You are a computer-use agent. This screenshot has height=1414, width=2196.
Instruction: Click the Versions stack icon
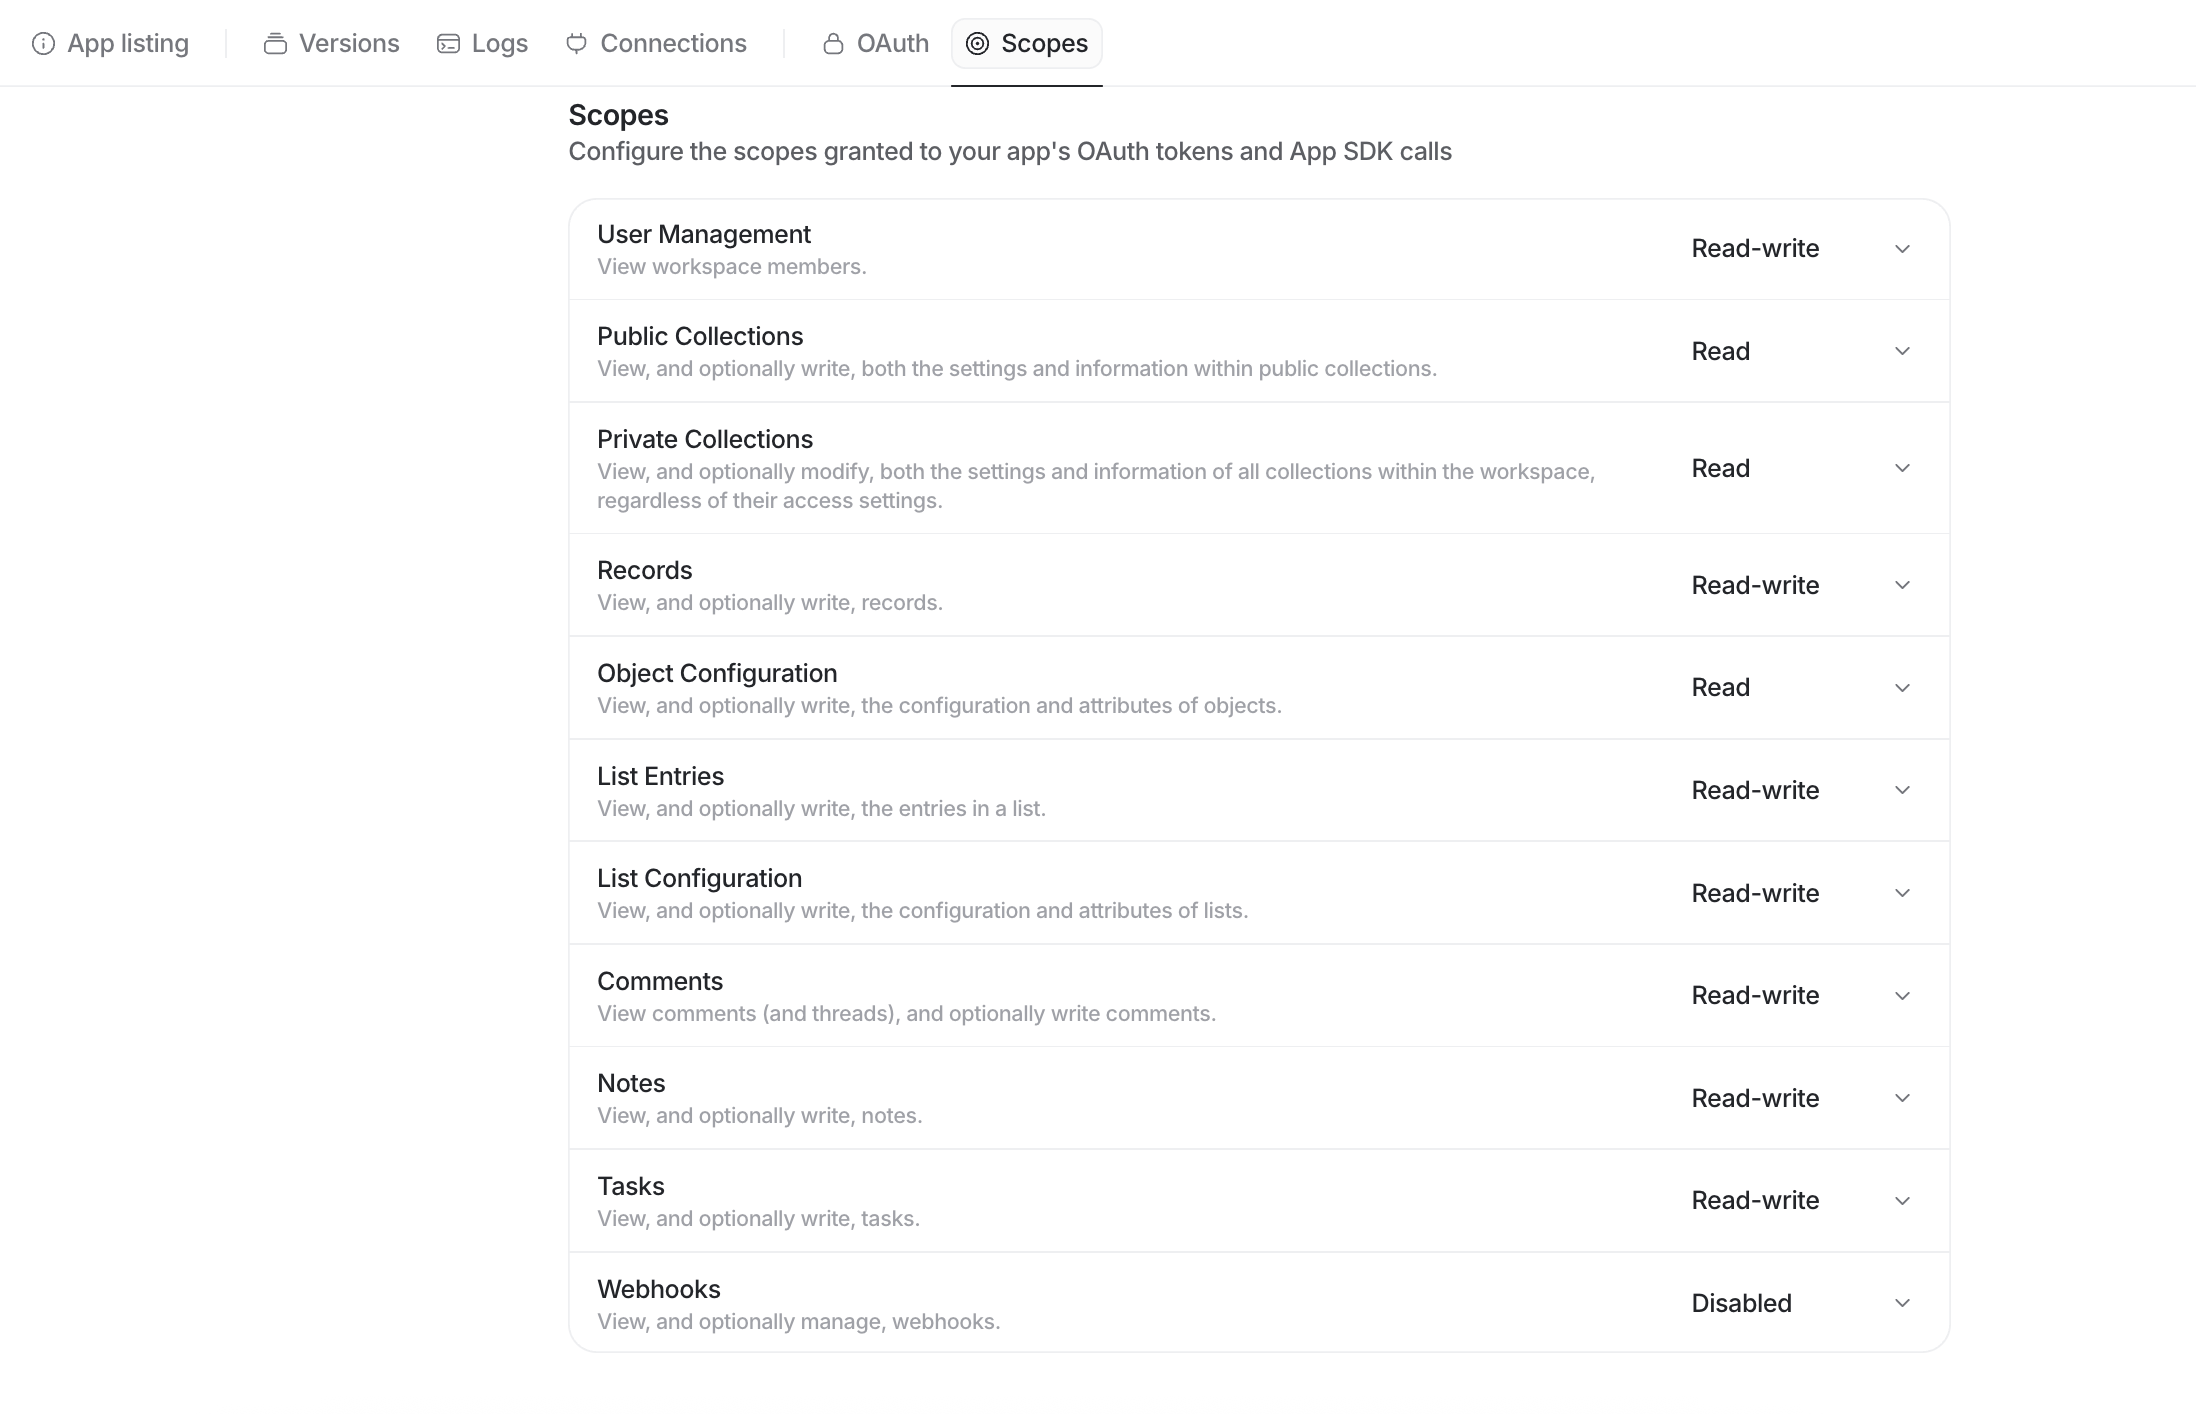275,44
